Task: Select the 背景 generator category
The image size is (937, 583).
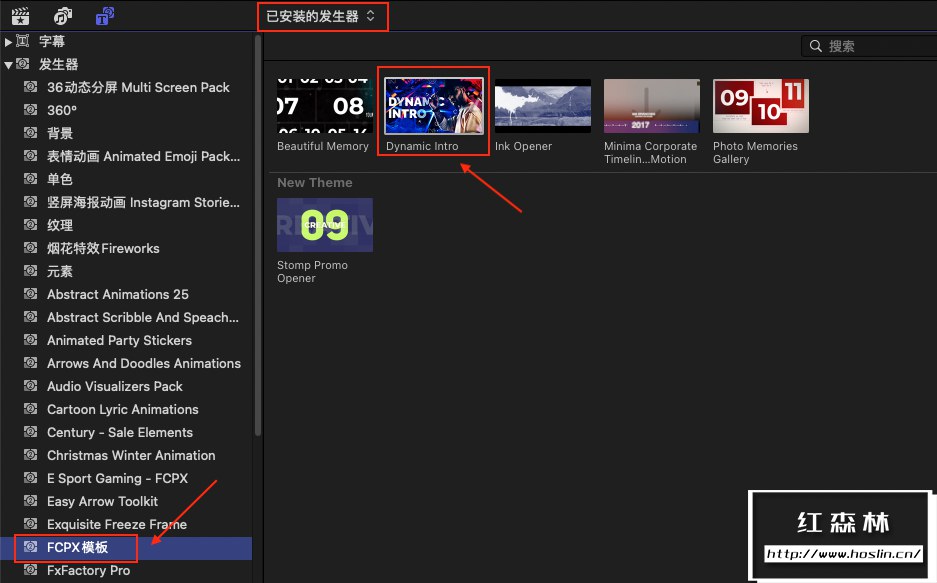Action: 126,133
